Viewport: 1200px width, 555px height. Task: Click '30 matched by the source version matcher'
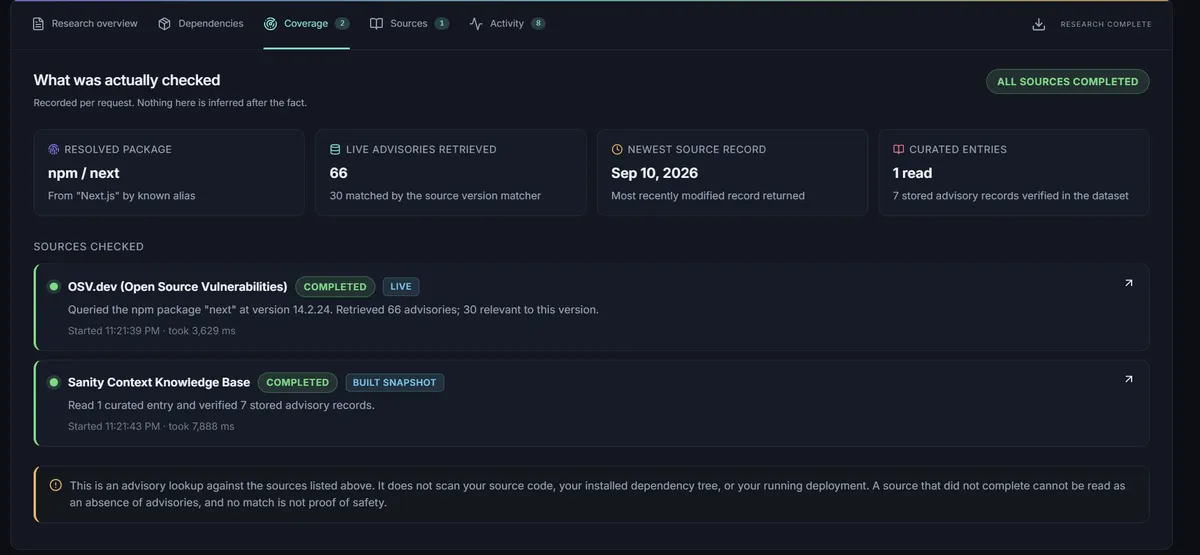coord(435,196)
